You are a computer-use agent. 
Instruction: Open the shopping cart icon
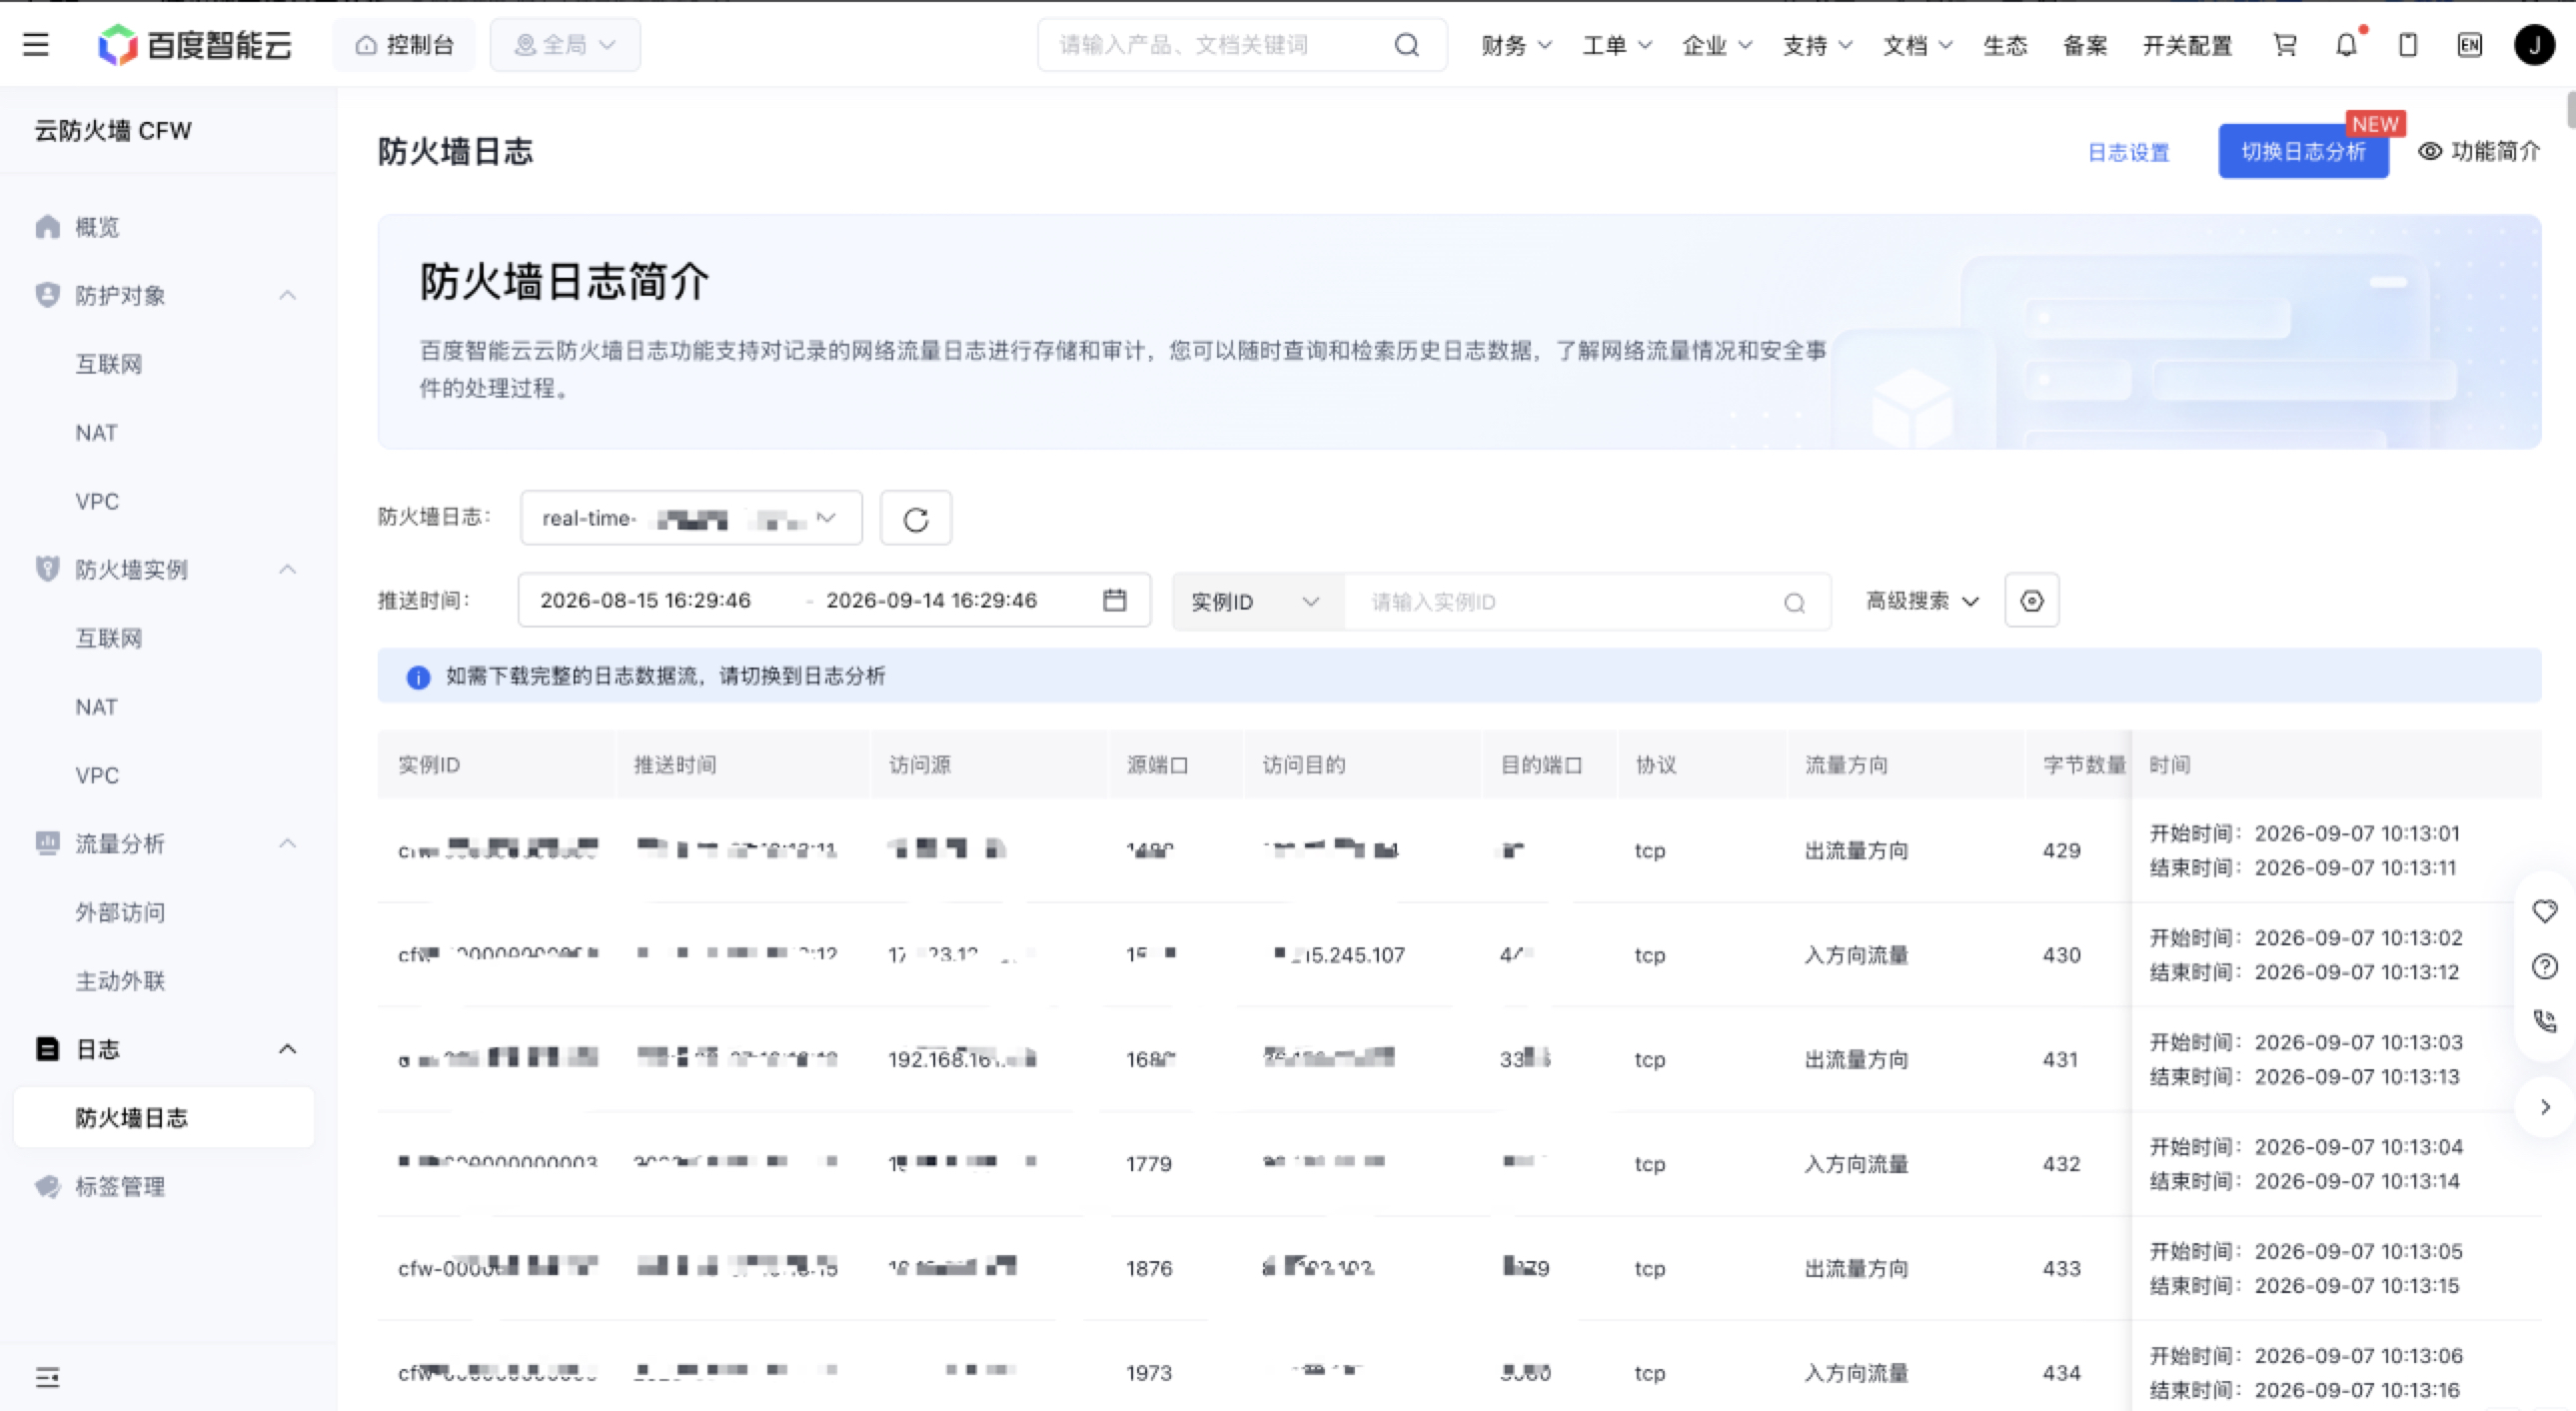click(x=2285, y=45)
